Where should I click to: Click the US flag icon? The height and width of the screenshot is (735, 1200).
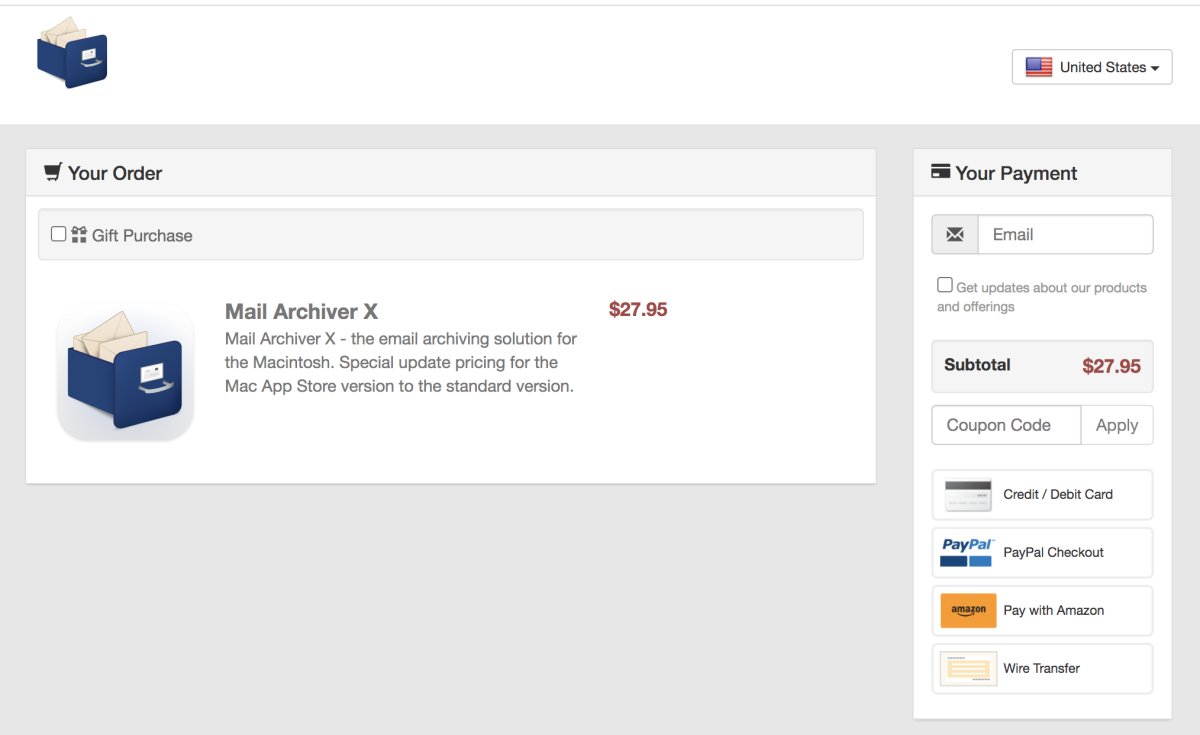click(1039, 67)
